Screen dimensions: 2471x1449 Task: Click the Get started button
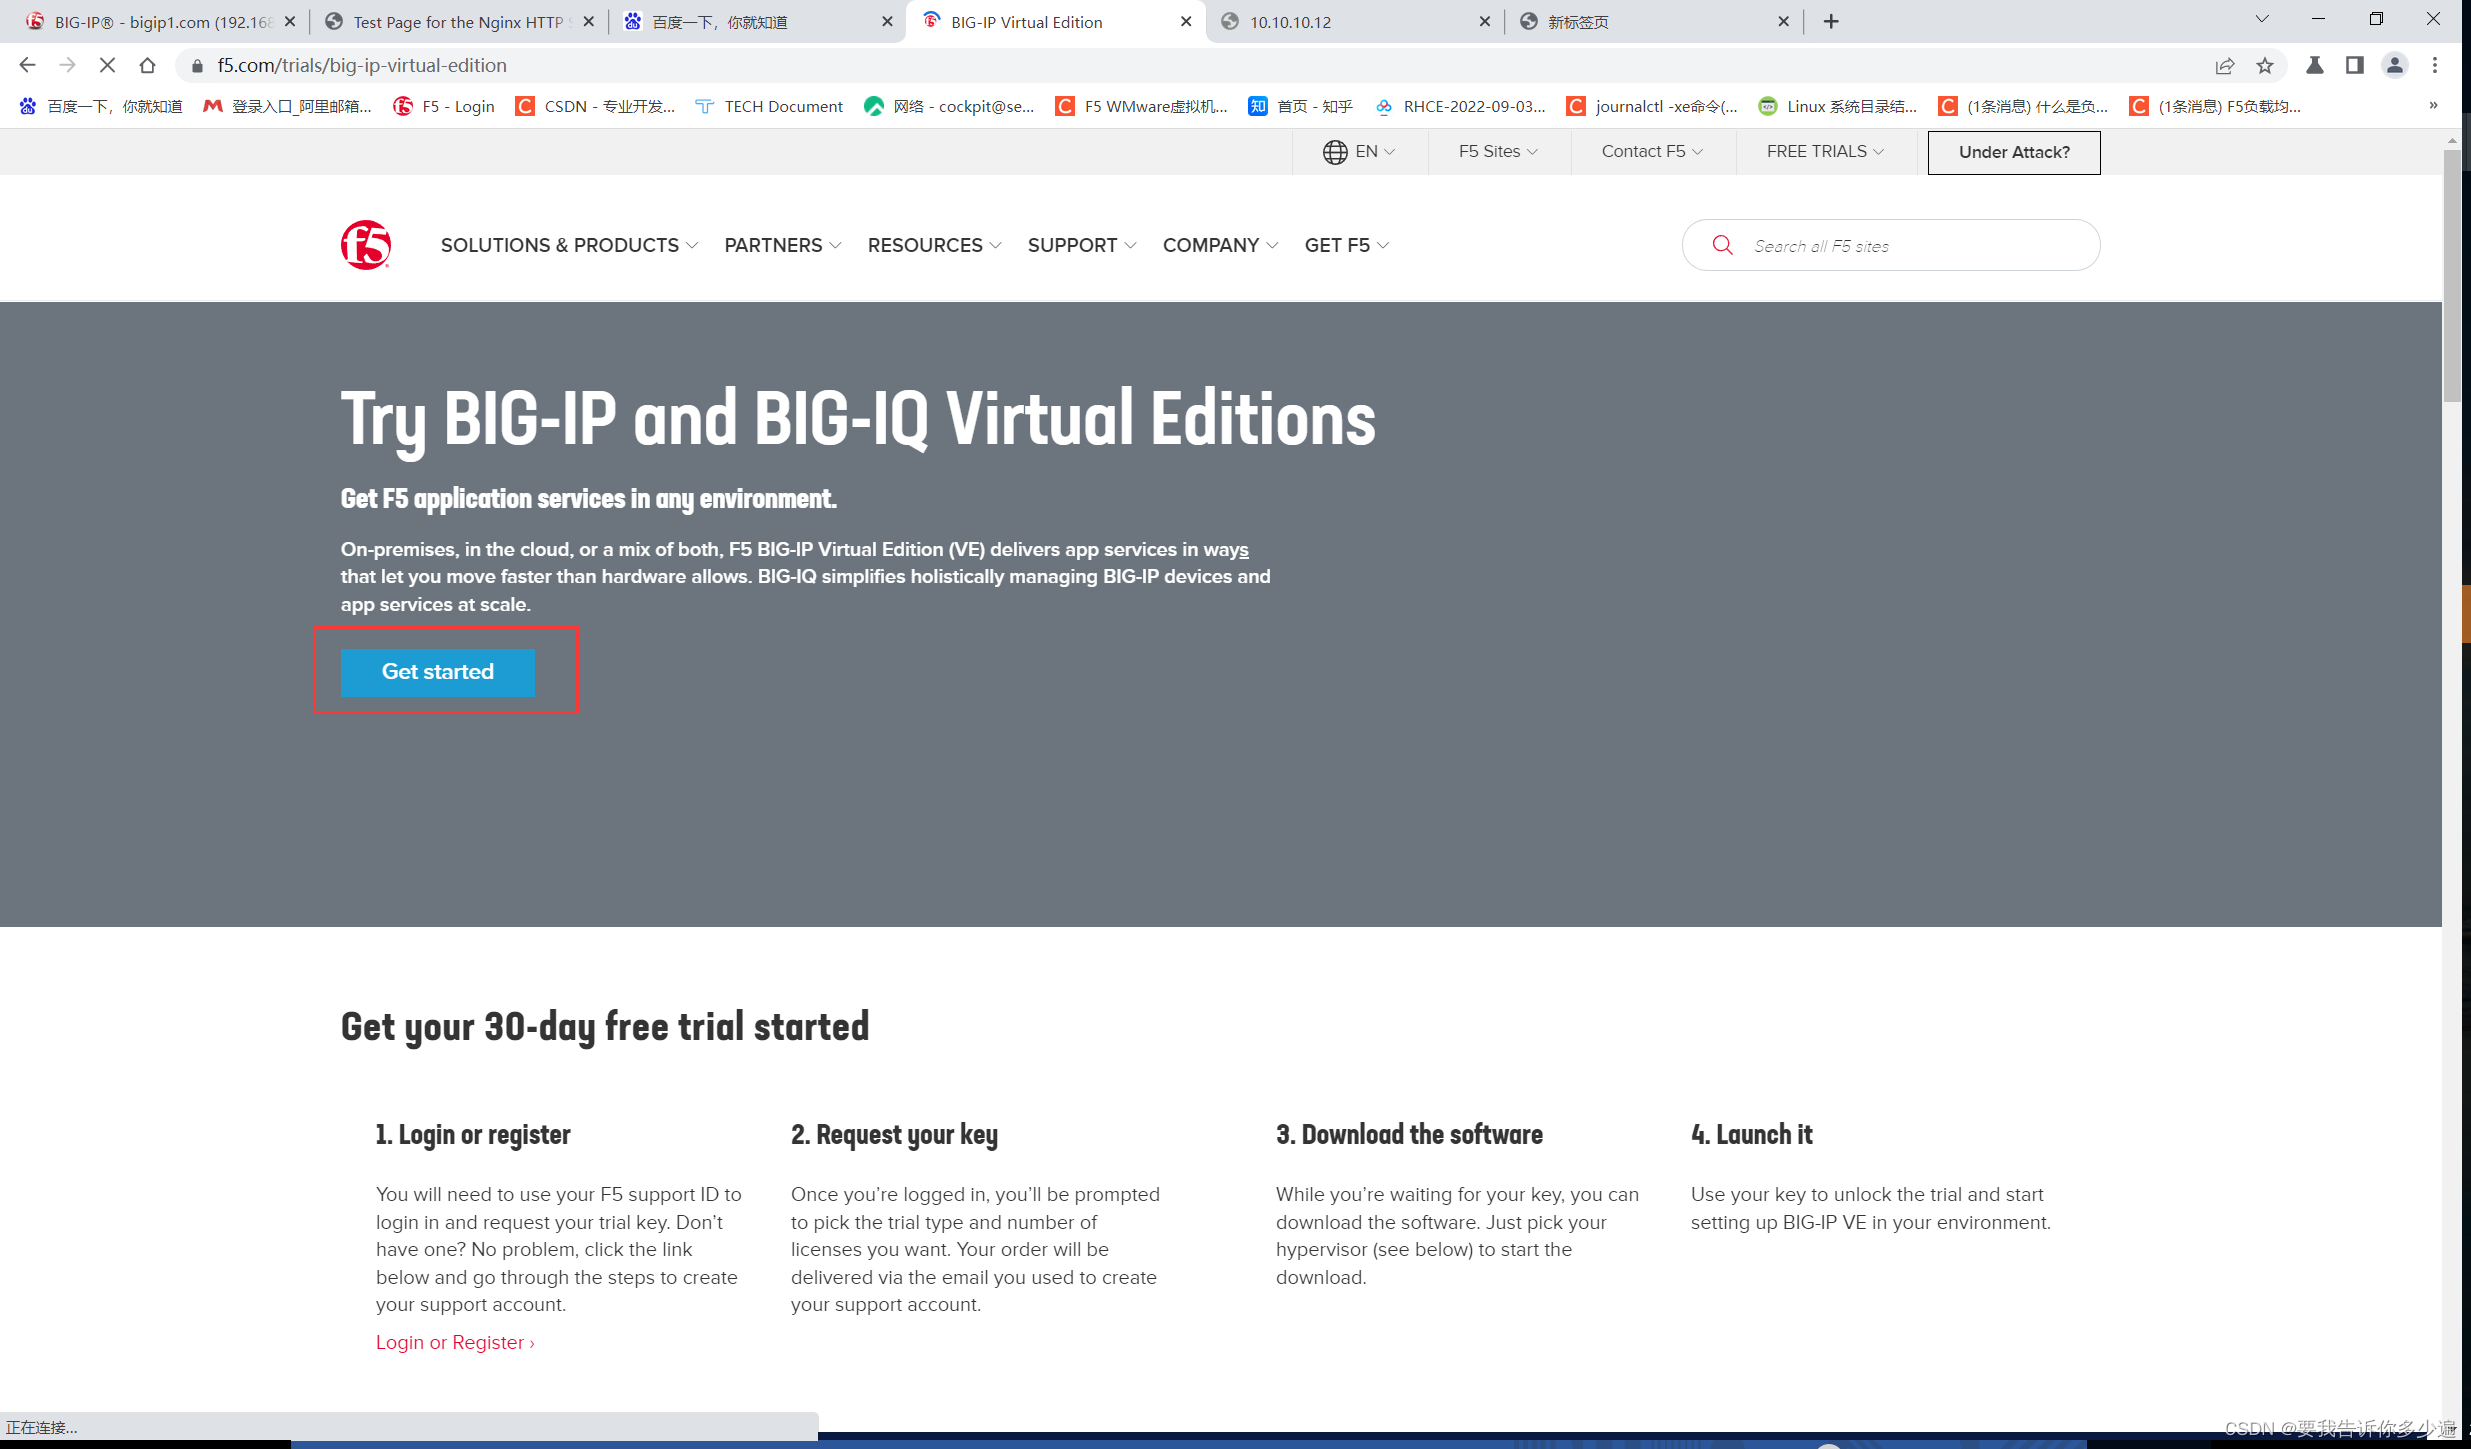point(437,672)
